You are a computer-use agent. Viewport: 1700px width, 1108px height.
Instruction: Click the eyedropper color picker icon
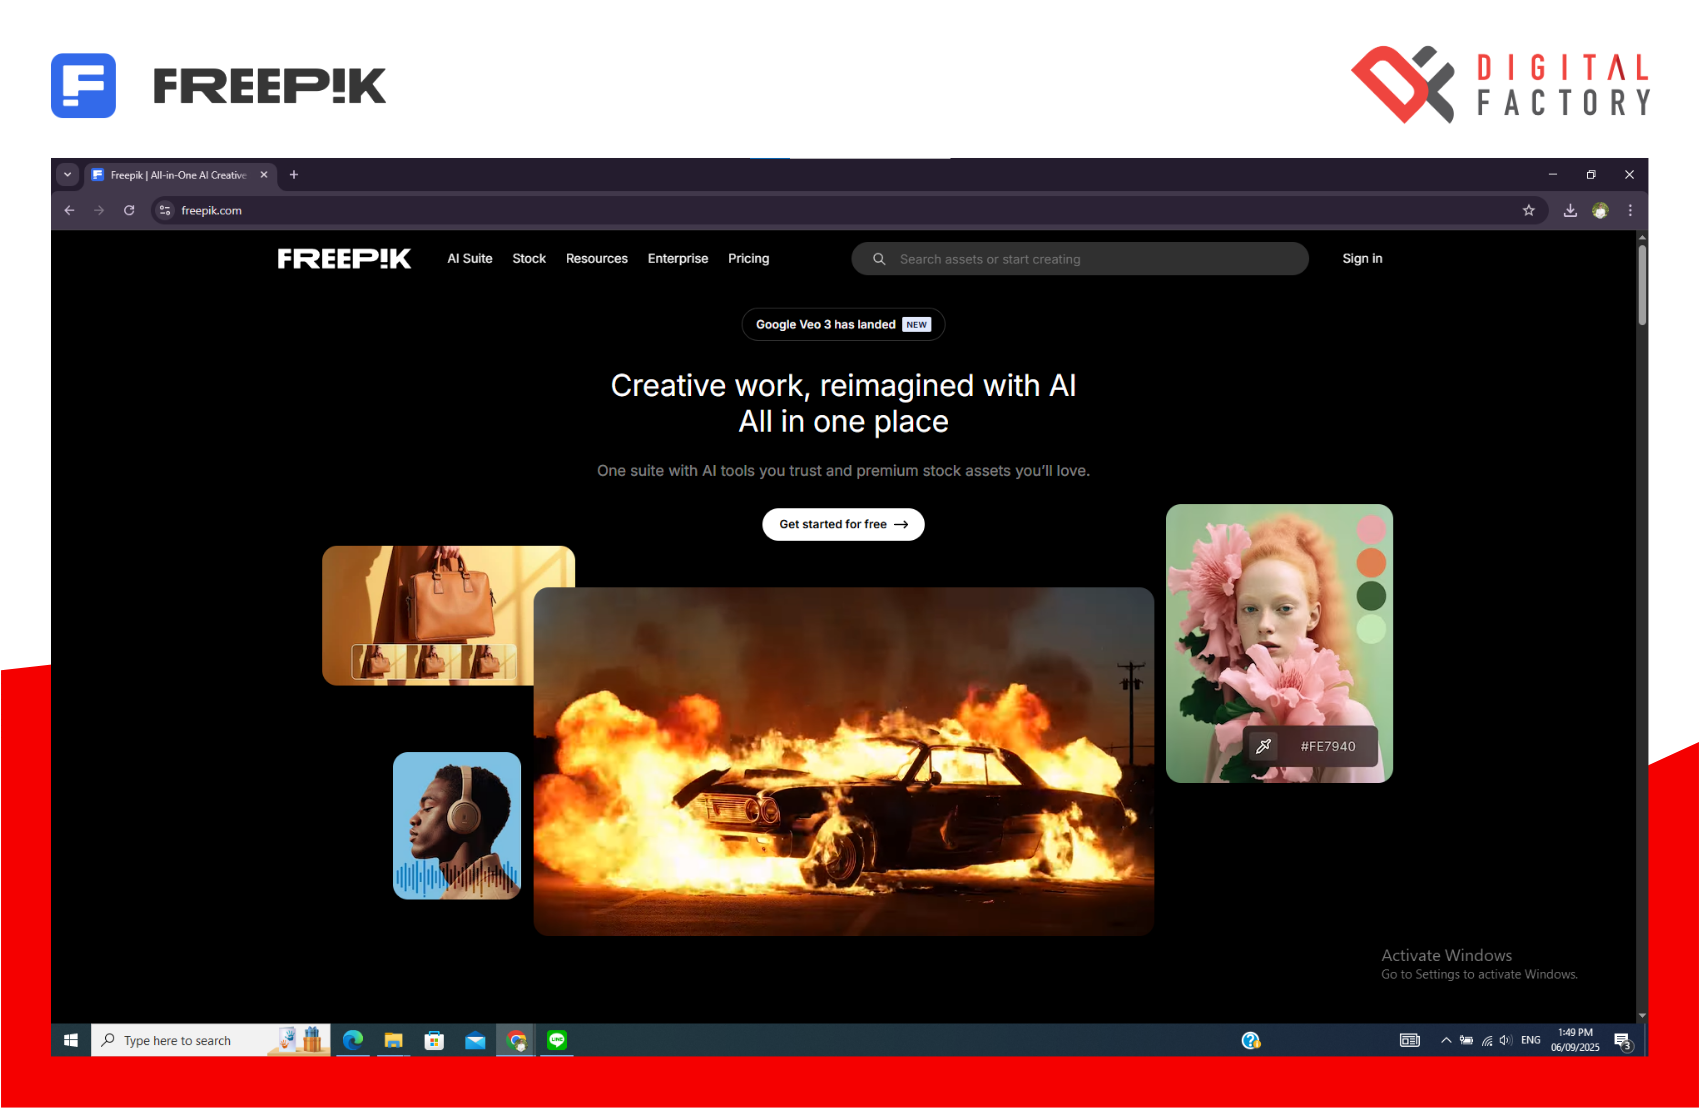click(x=1264, y=747)
